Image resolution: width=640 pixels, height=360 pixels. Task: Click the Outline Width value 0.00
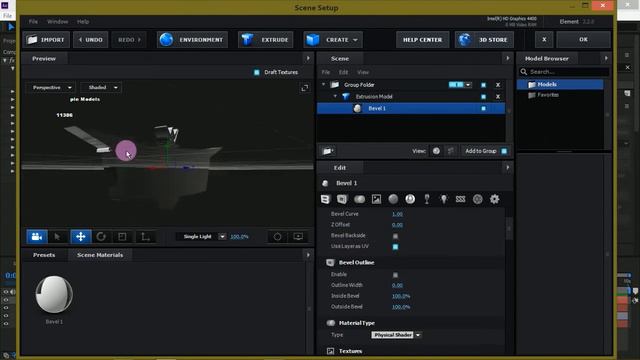pos(397,285)
